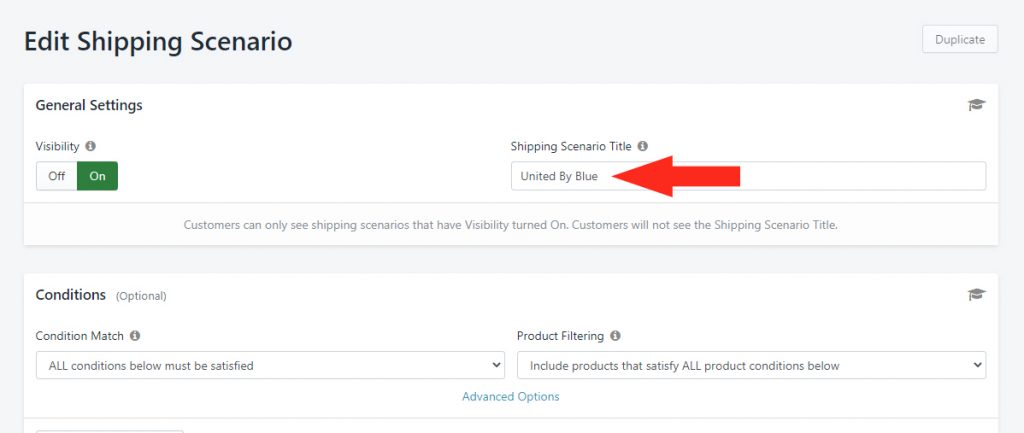This screenshot has width=1024, height=433.
Task: Click the Product Filtering info icon
Action: pos(615,336)
